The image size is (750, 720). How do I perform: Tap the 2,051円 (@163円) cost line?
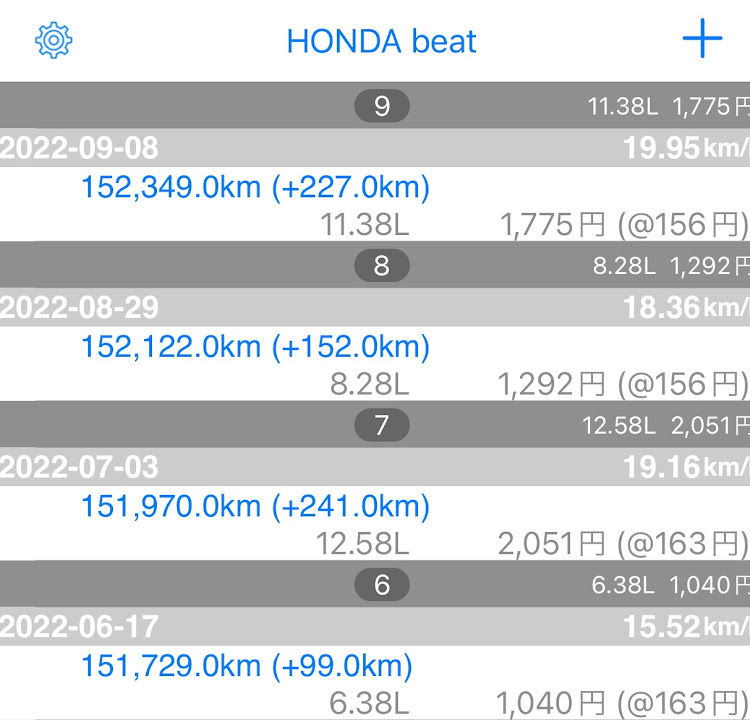tap(623, 544)
